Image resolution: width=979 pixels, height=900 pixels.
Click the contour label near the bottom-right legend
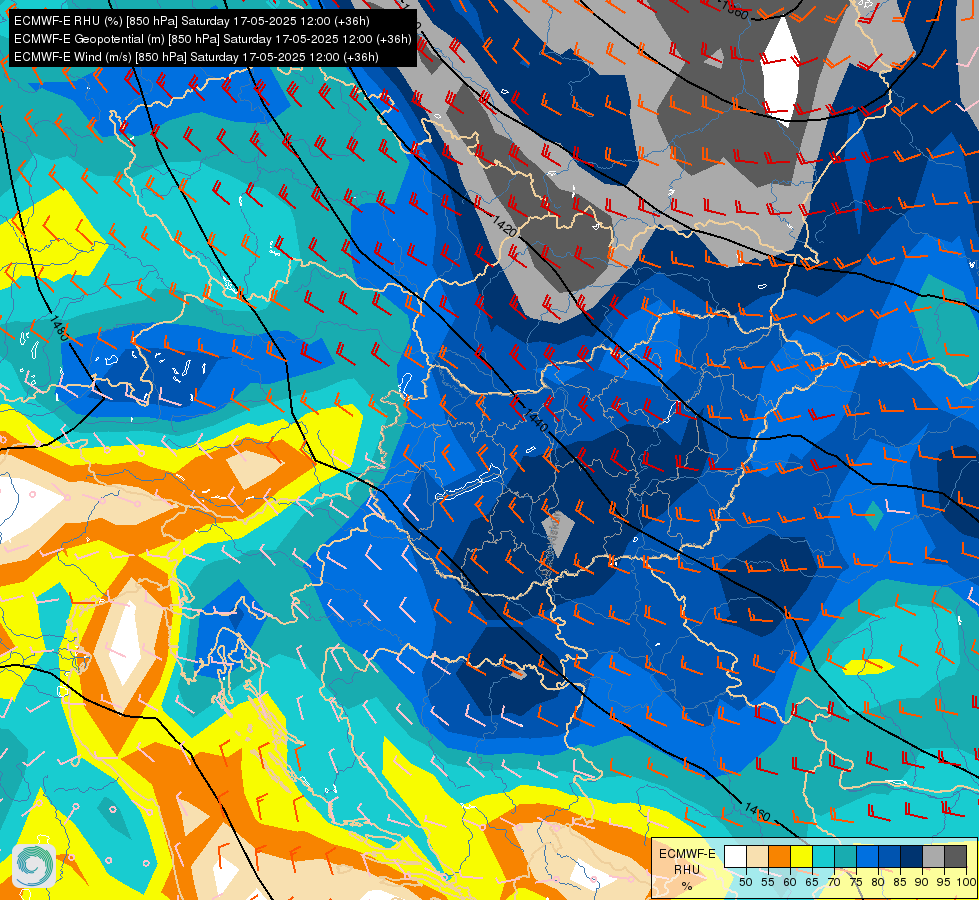pos(757,811)
